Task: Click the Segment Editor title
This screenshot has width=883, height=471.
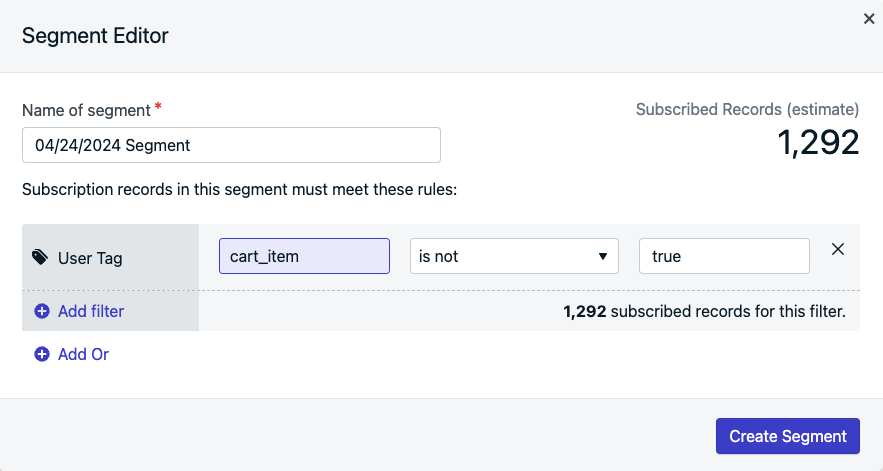Action: pyautogui.click(x=95, y=35)
